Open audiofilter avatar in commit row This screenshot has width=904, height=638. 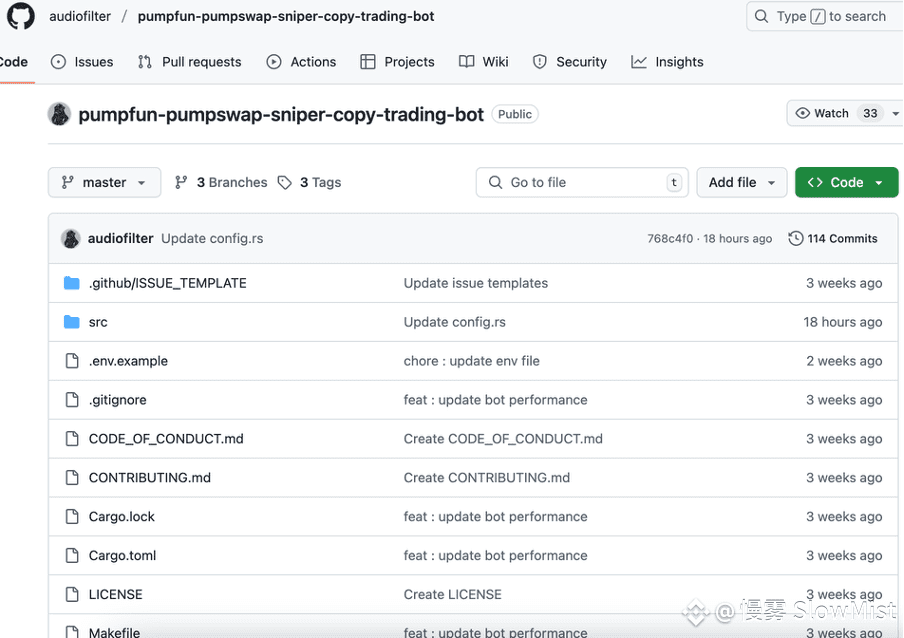(71, 239)
